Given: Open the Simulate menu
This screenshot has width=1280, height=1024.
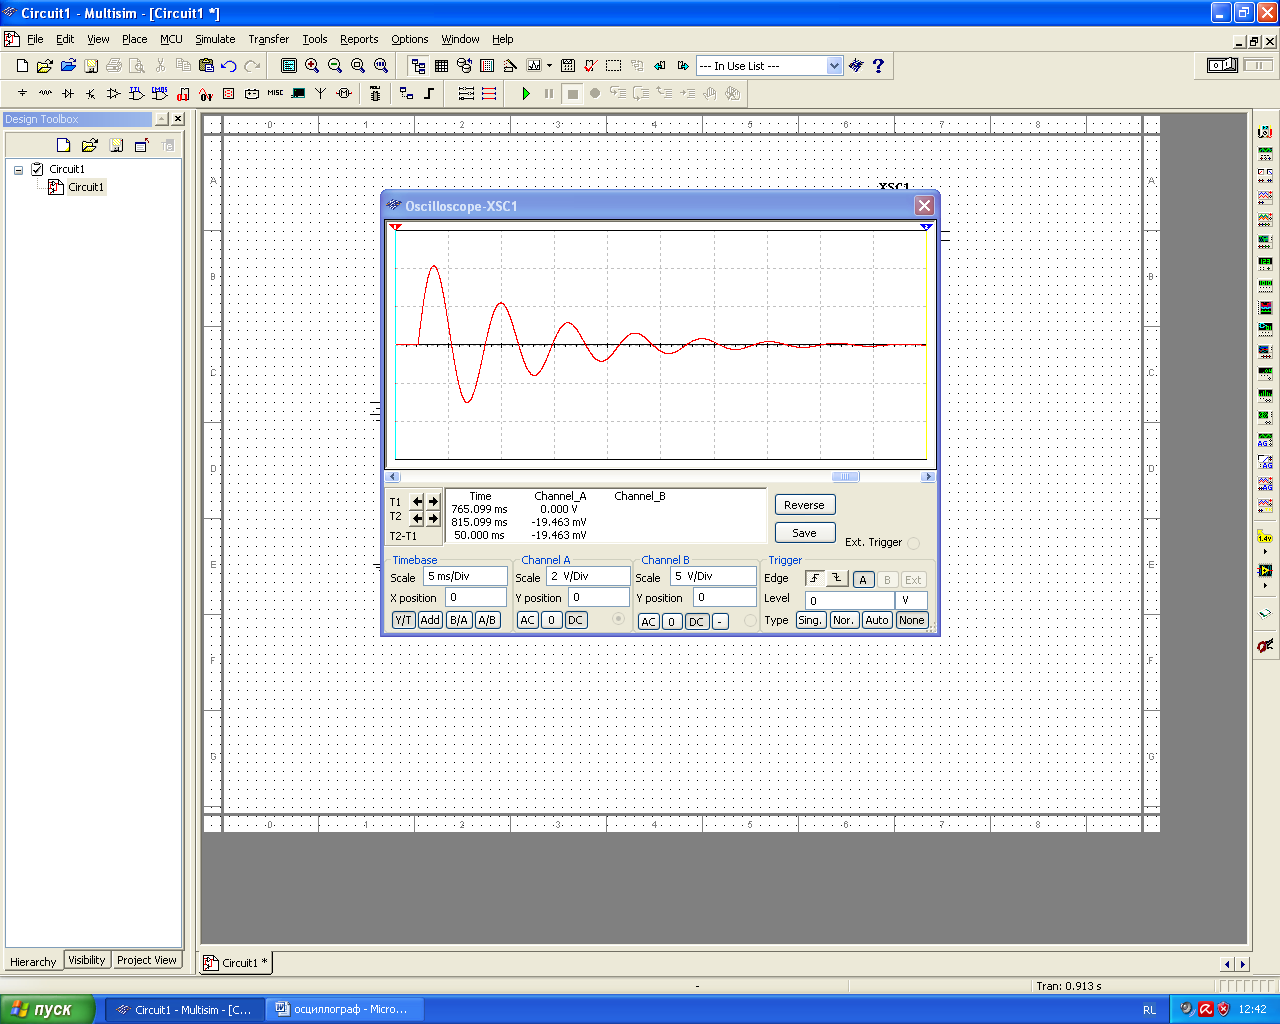Looking at the screenshot, I should (x=215, y=39).
